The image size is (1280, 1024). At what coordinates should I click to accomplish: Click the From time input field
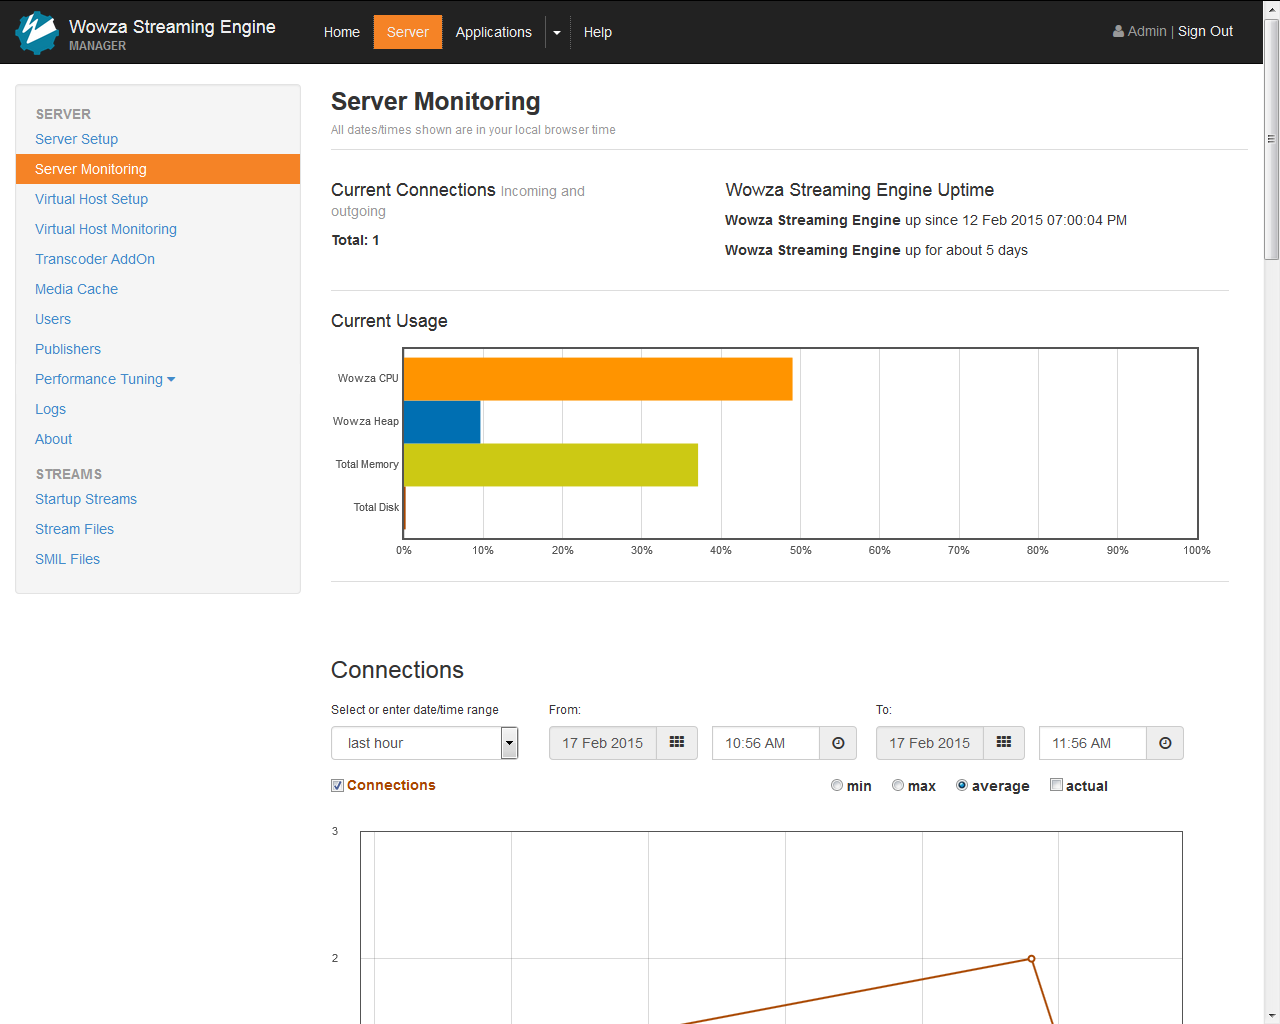tap(765, 743)
